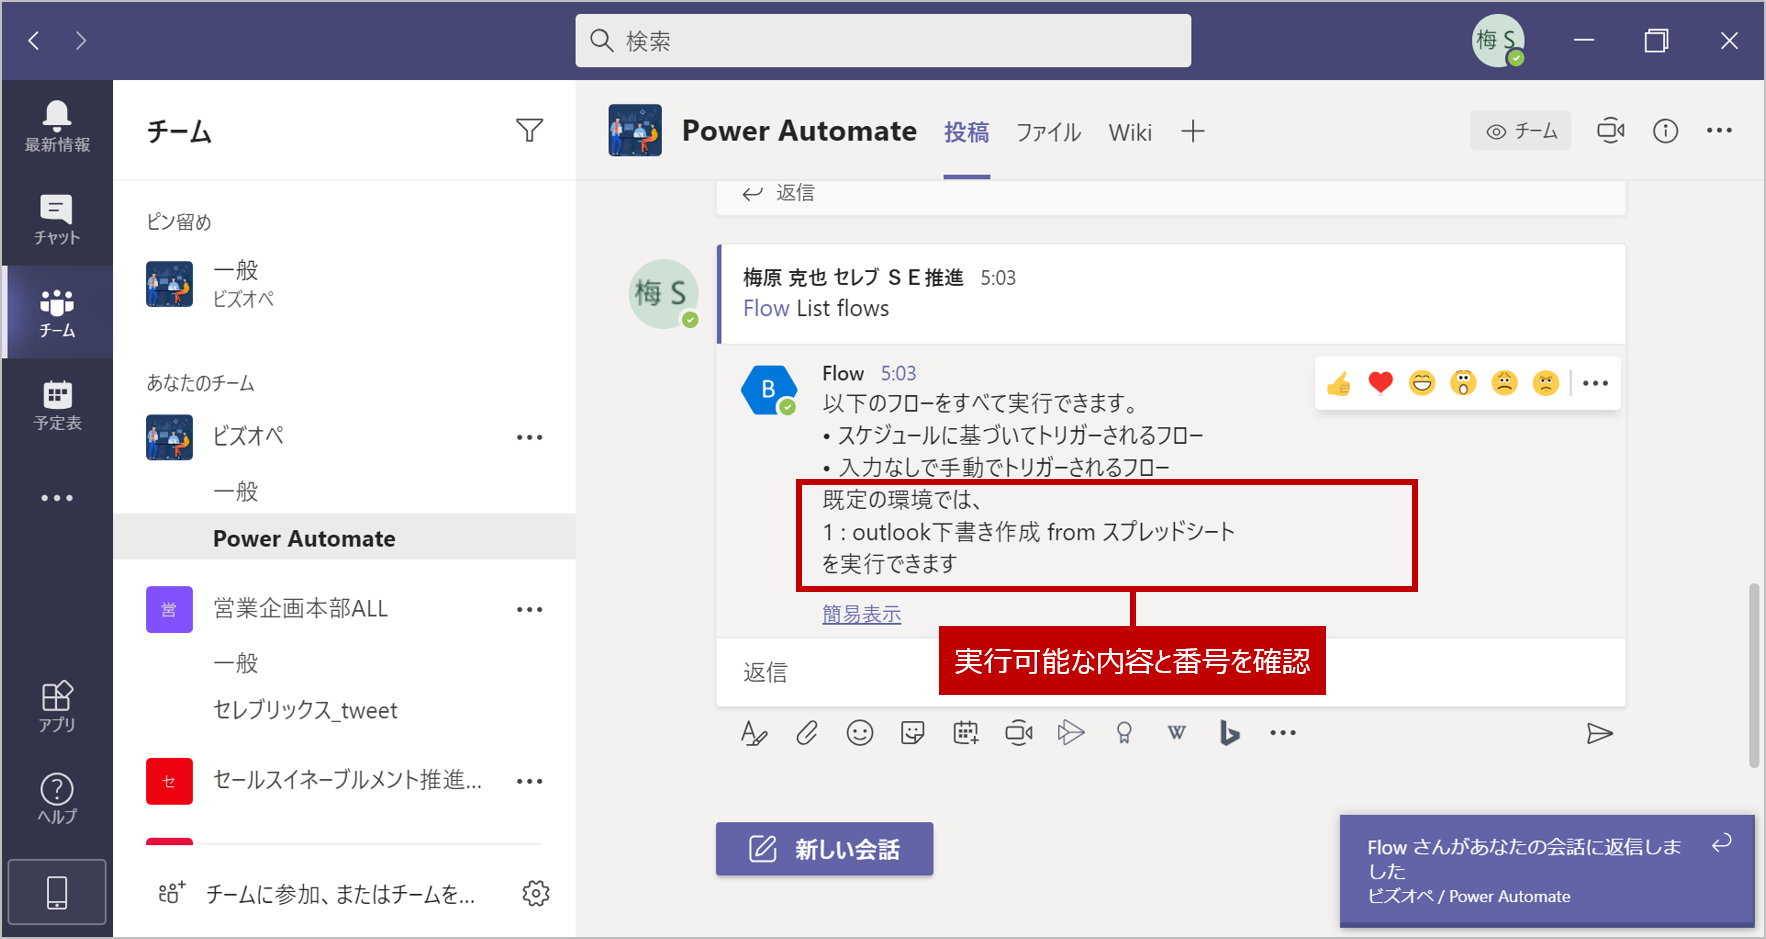Switch to the ファイル tab
Viewport: 1766px width, 939px height.
pyautogui.click(x=1048, y=131)
